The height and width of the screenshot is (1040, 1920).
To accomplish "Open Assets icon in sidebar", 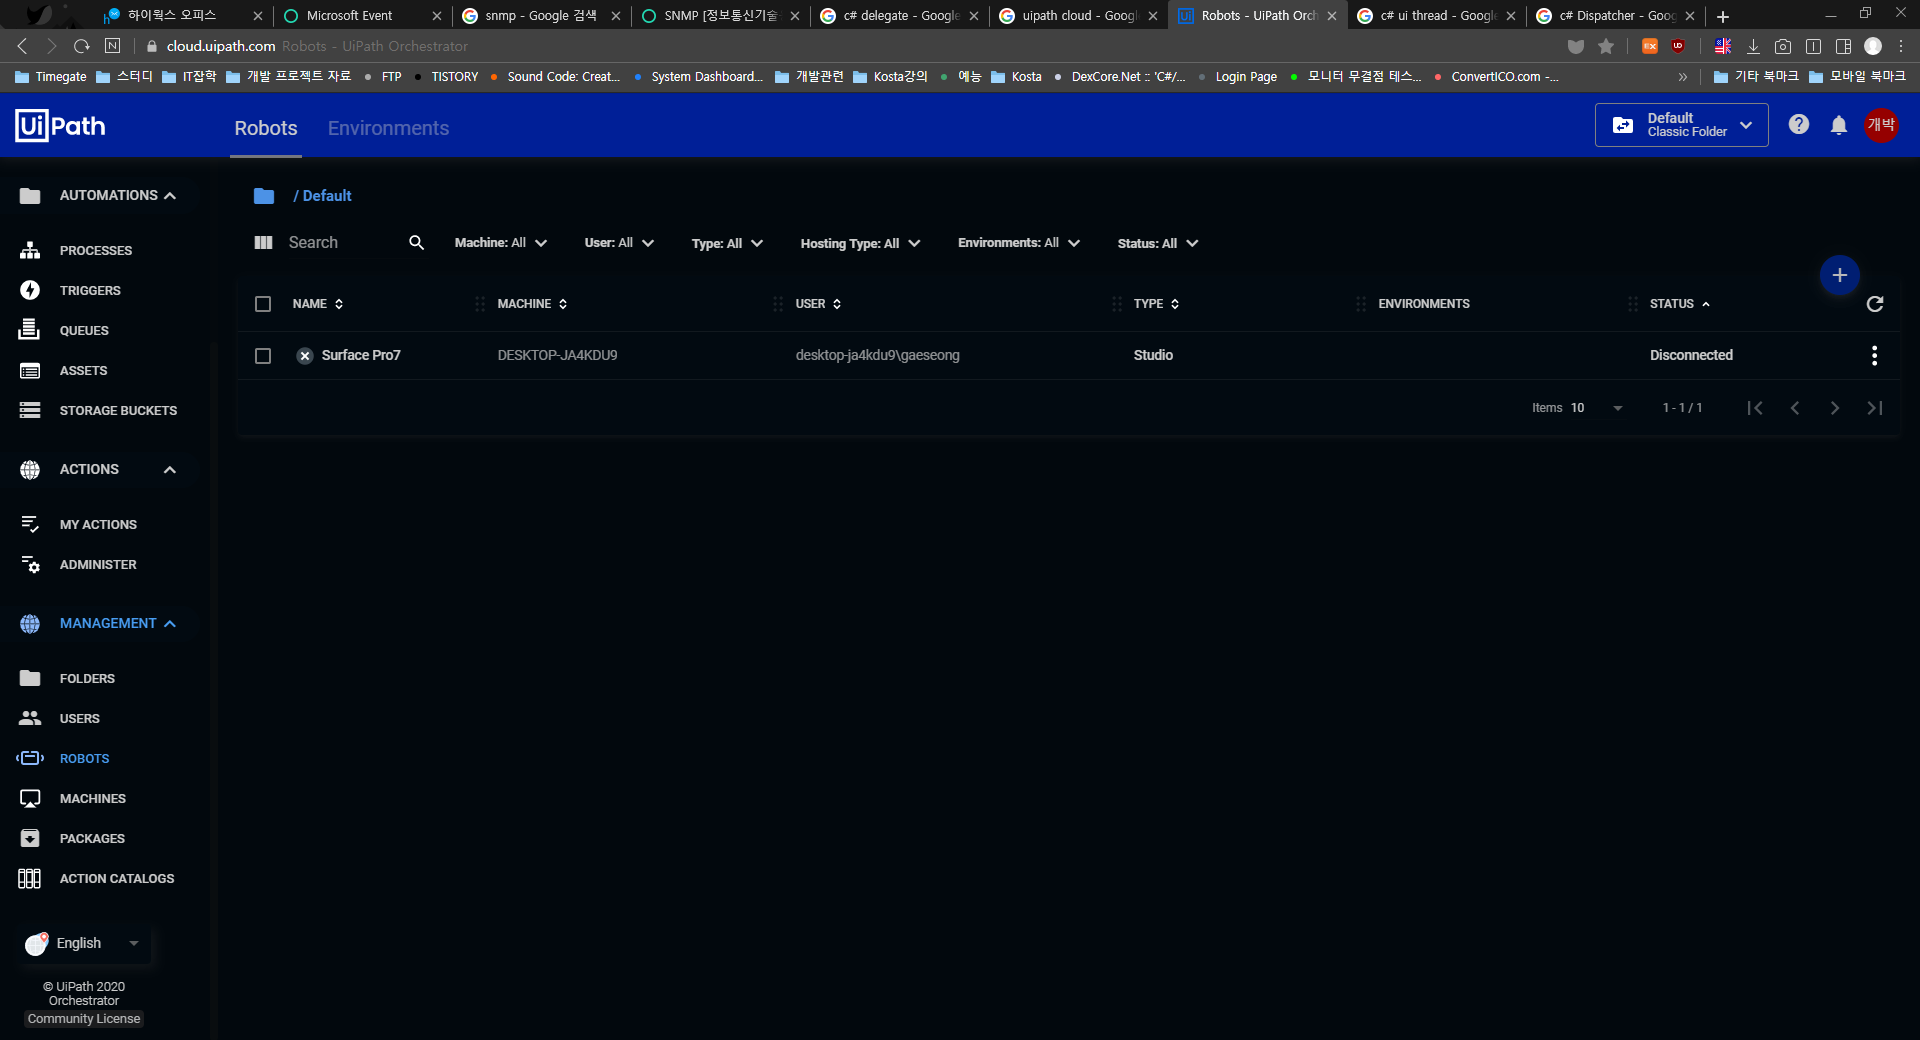I will coord(30,370).
